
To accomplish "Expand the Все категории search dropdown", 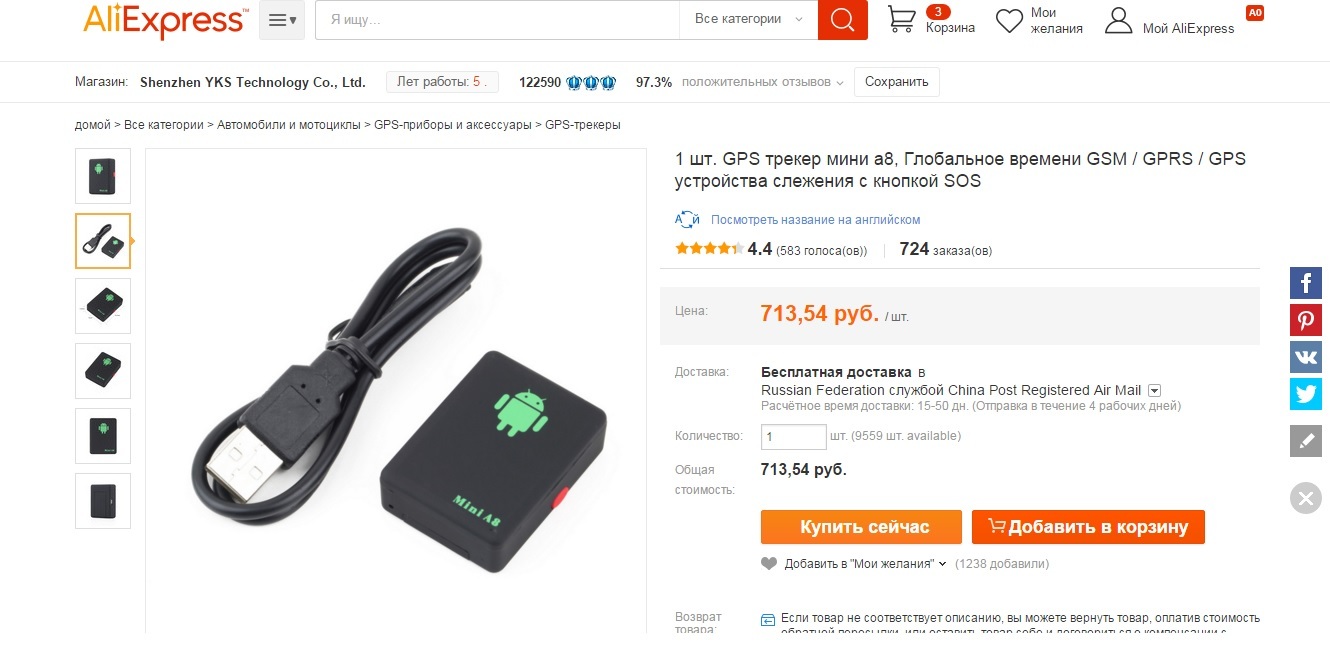I will click(749, 19).
